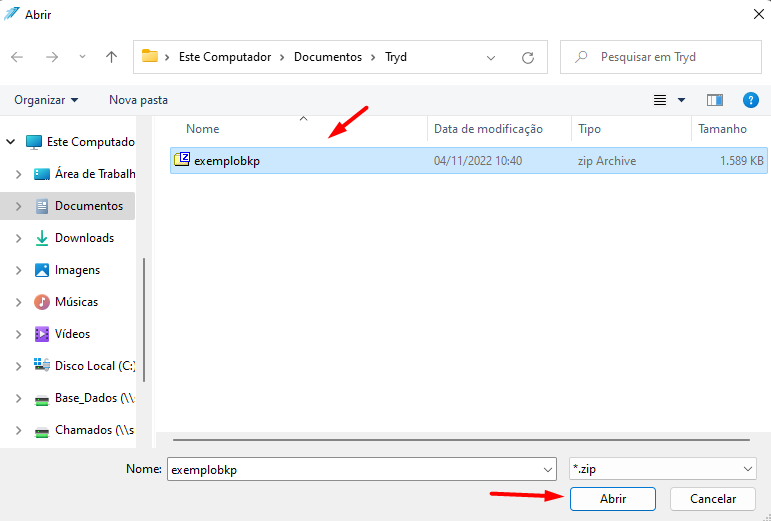Open the Músicas library
771x521 pixels.
coord(76,302)
